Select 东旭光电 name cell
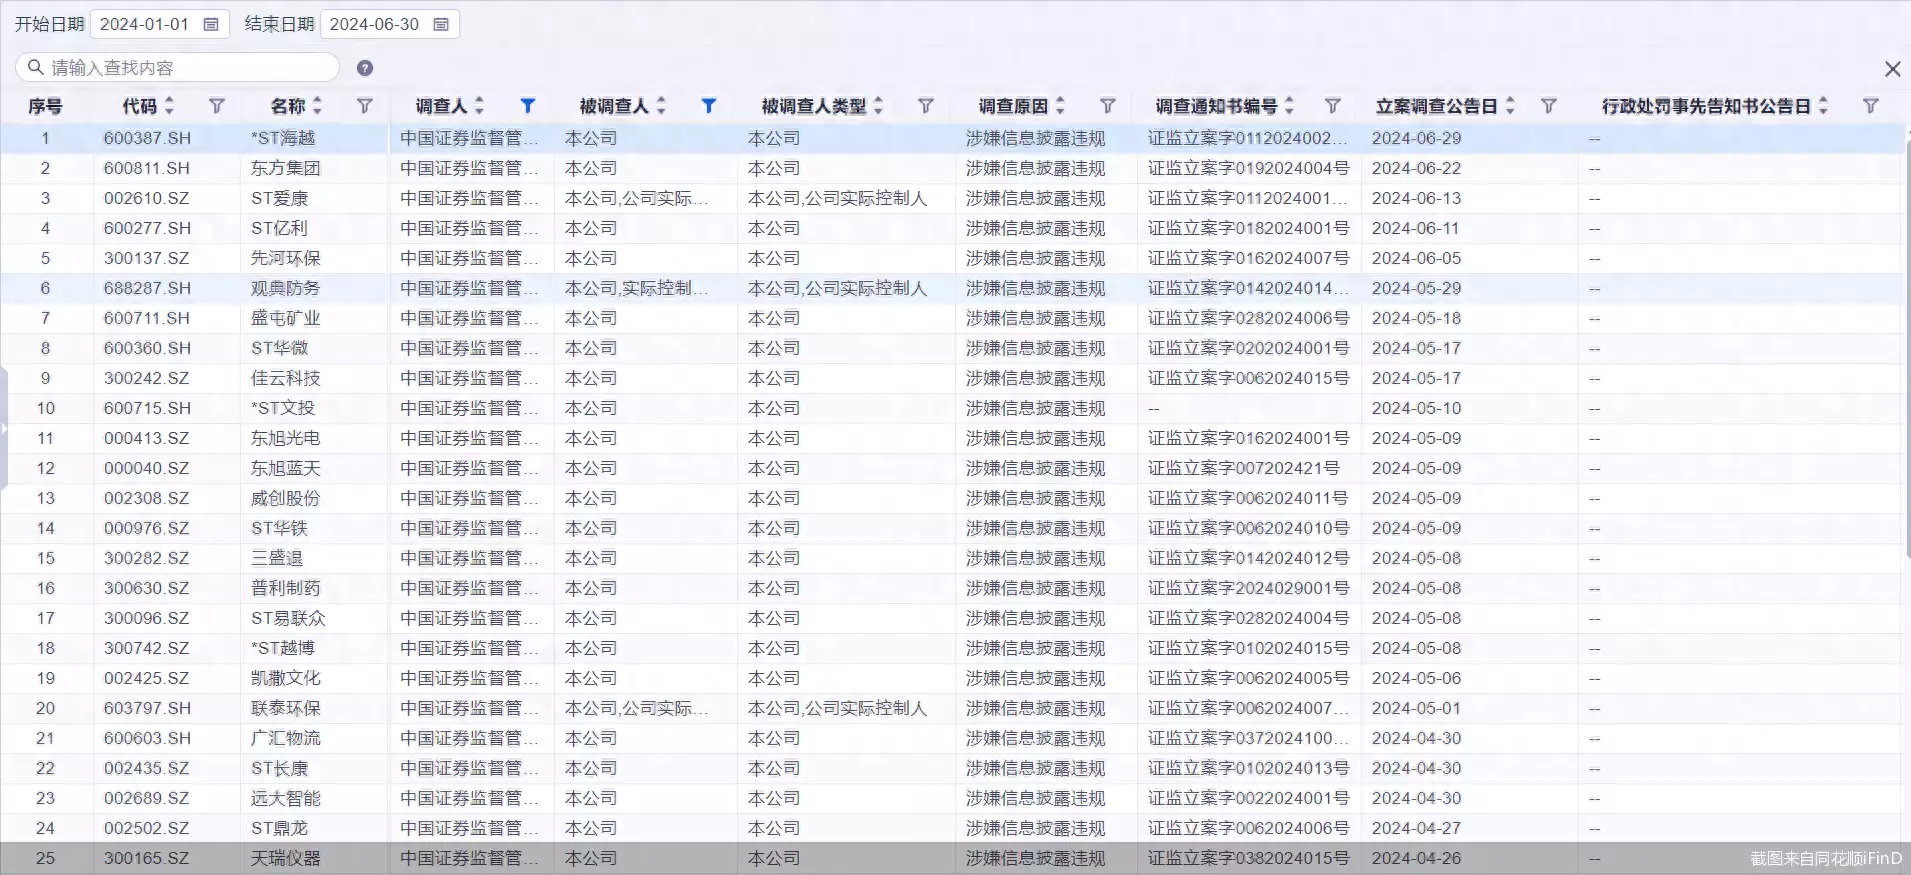The image size is (1911, 875). tap(285, 438)
